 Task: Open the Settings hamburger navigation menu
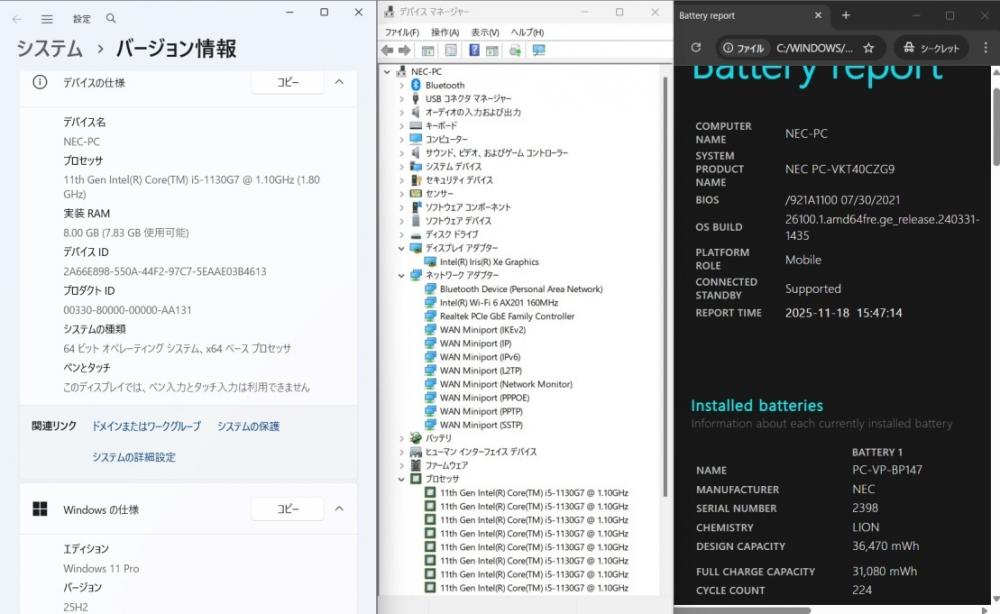click(47, 19)
